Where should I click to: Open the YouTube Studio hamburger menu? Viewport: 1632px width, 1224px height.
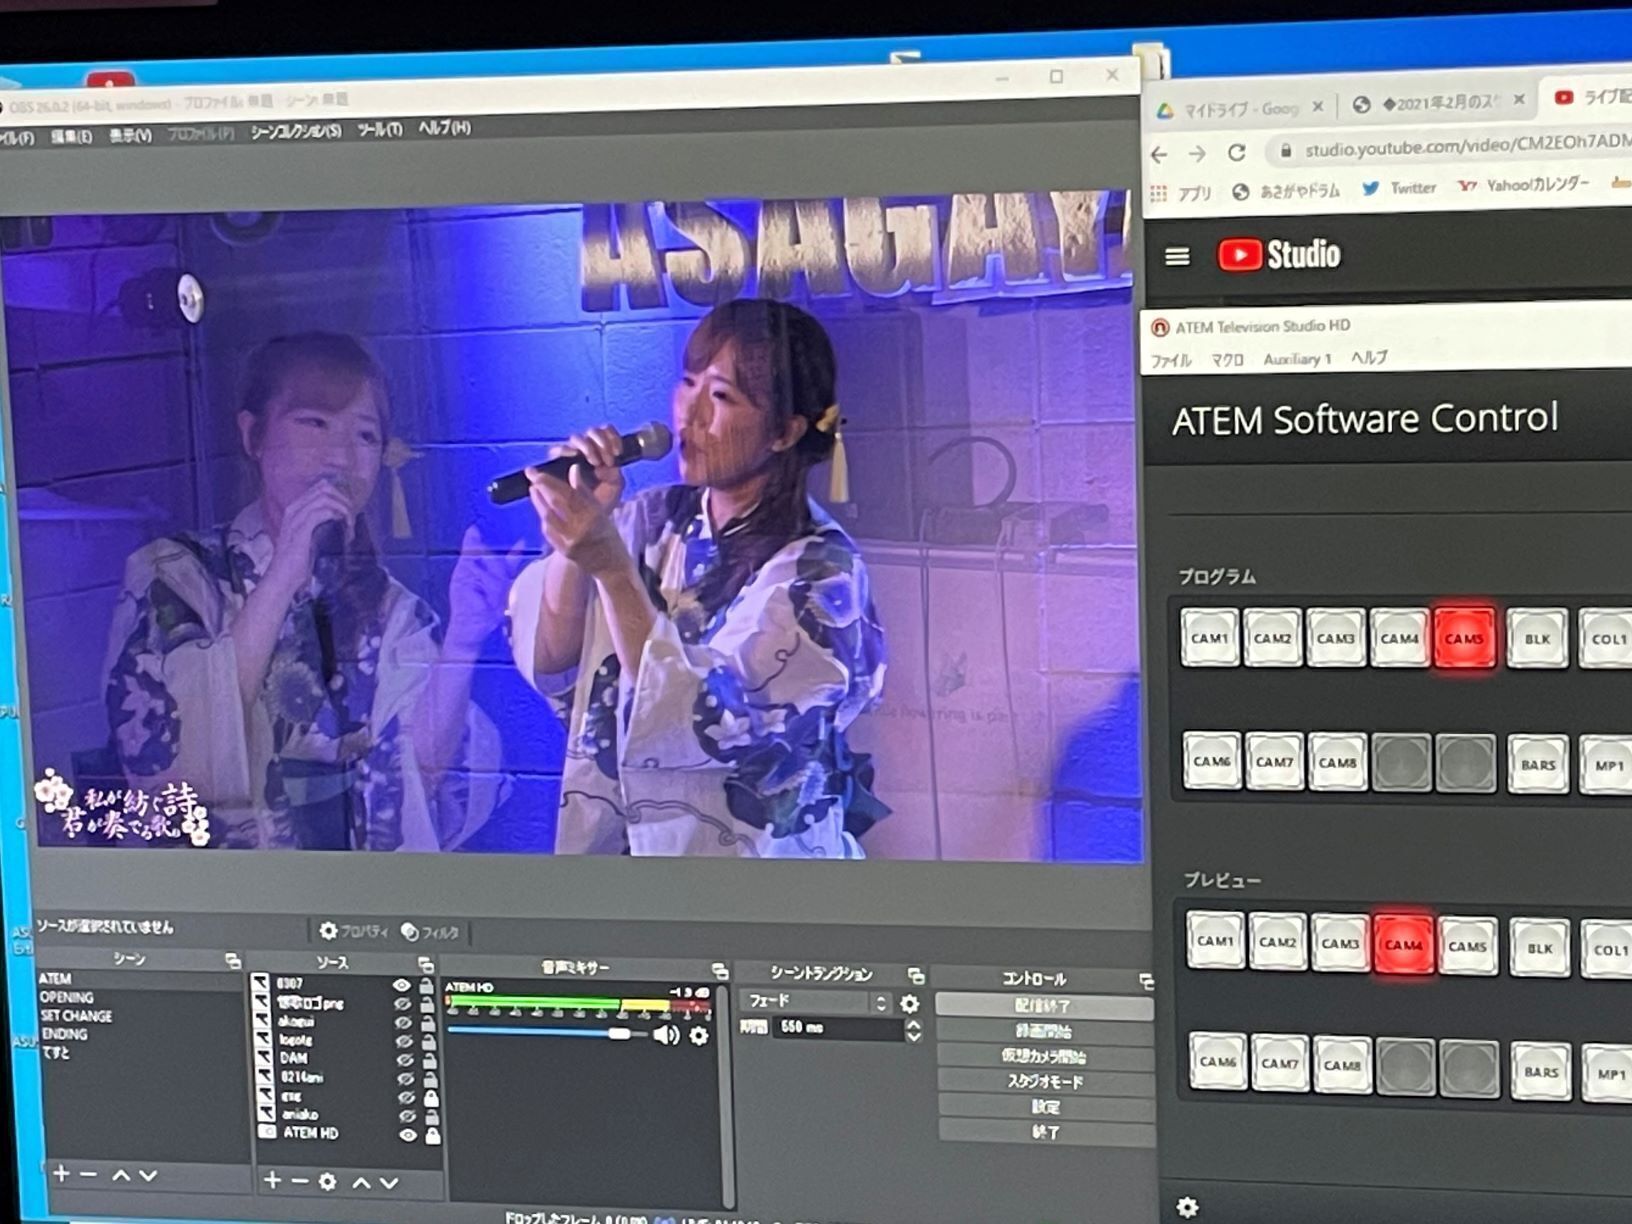1177,257
